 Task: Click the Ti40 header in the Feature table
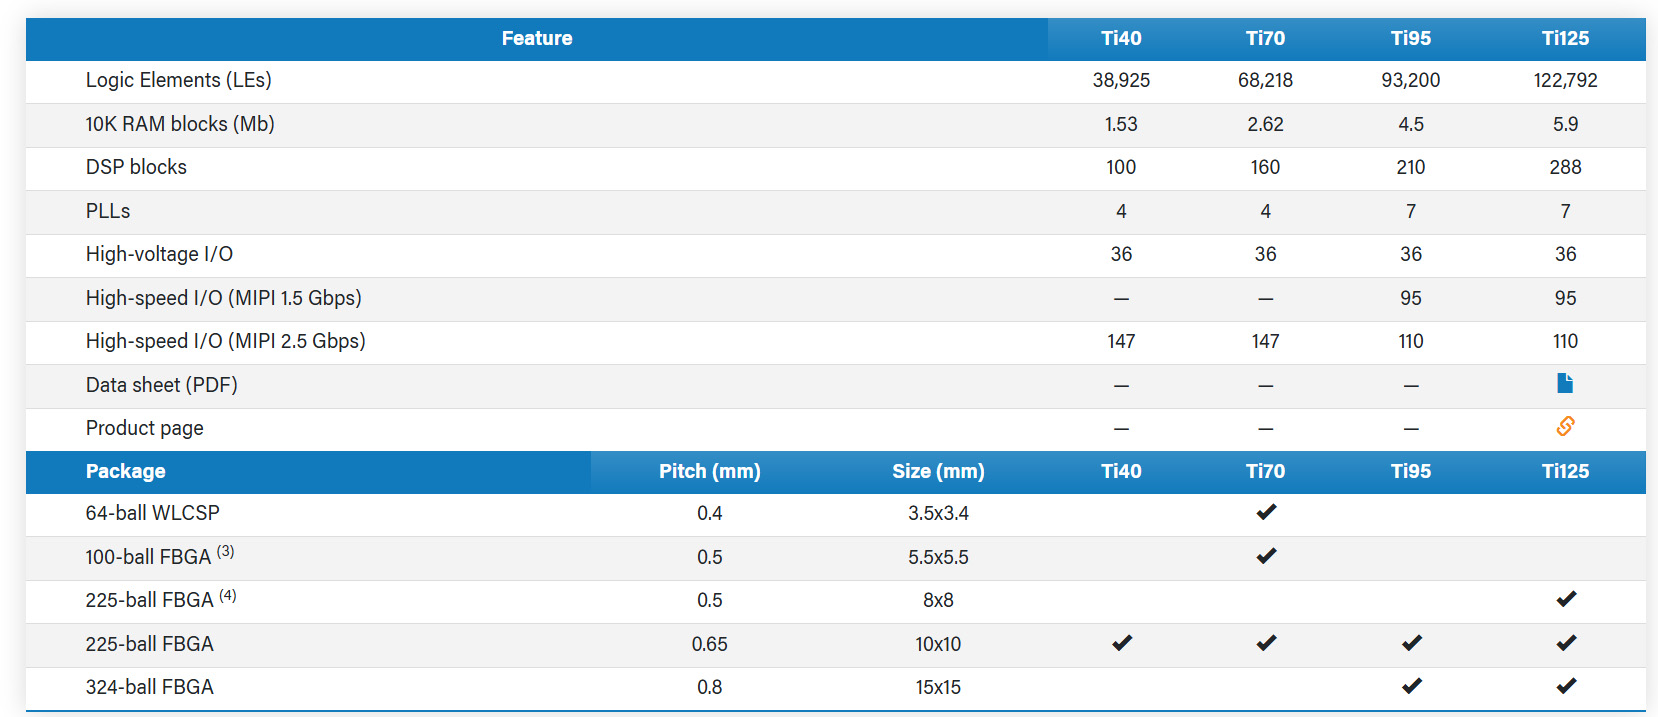coord(1121,39)
